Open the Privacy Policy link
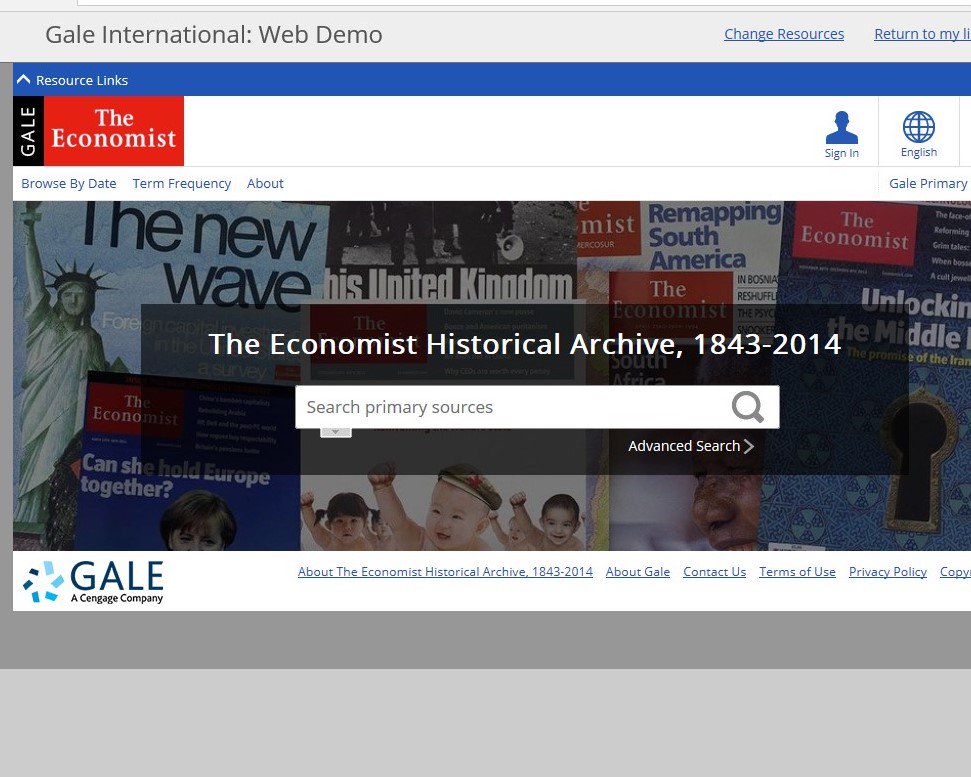The height and width of the screenshot is (777, 971). click(x=888, y=571)
